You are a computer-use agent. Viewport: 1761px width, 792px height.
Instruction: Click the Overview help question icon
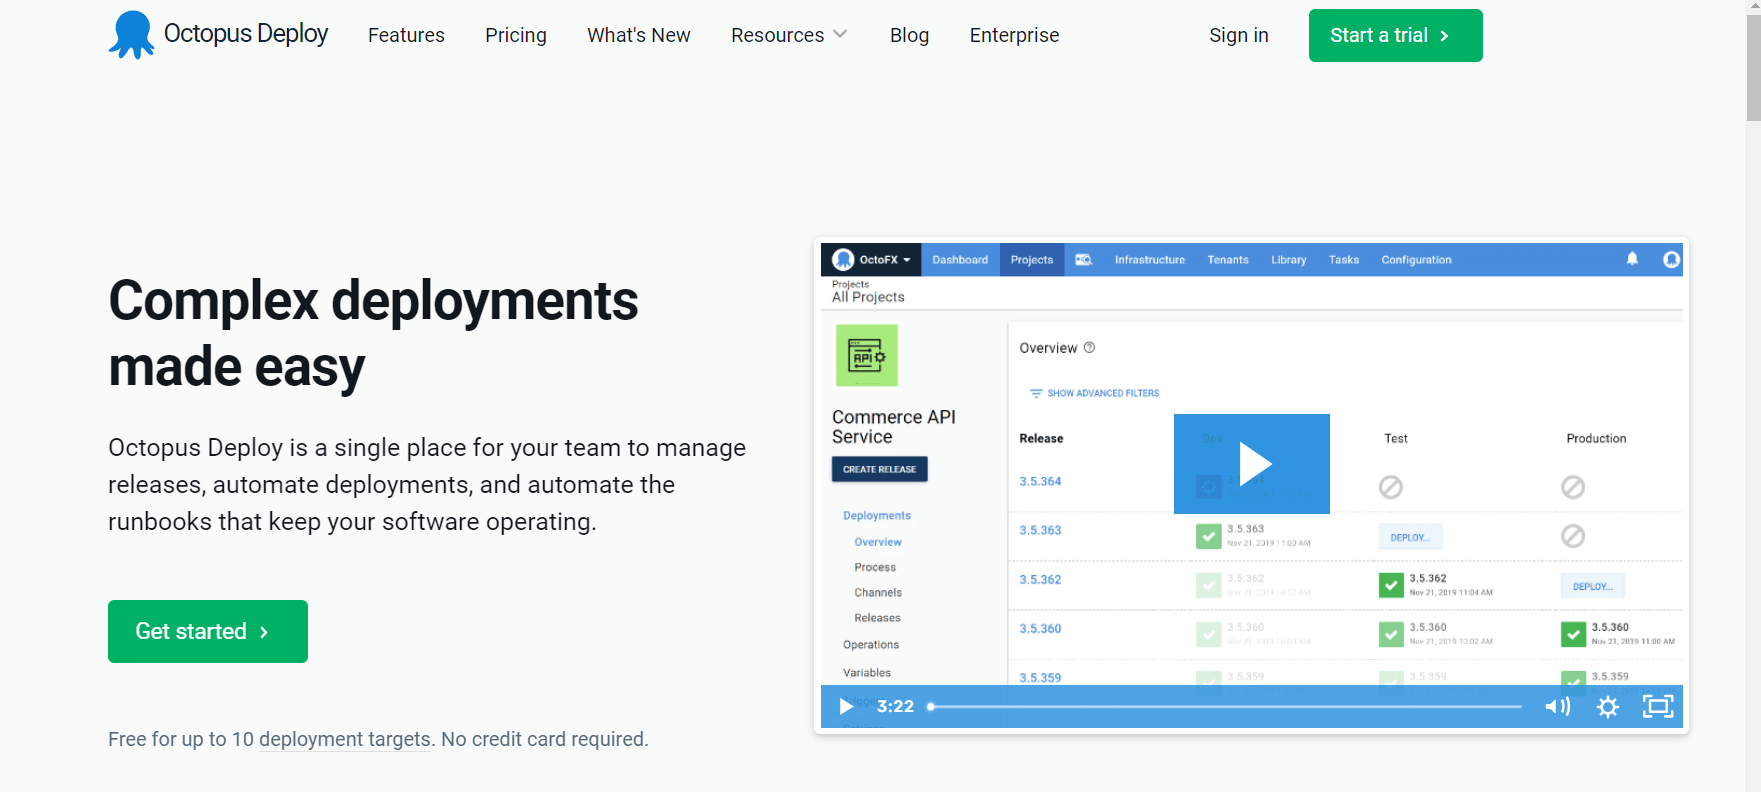1090,348
